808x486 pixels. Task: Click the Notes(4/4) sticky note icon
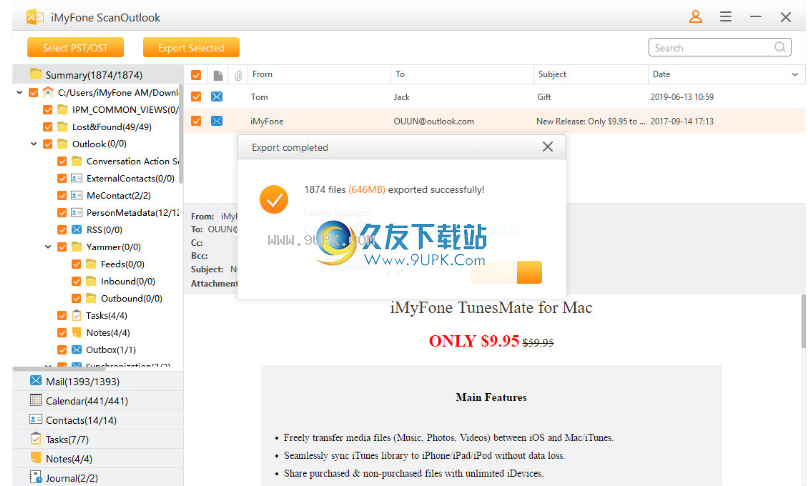click(x=77, y=332)
